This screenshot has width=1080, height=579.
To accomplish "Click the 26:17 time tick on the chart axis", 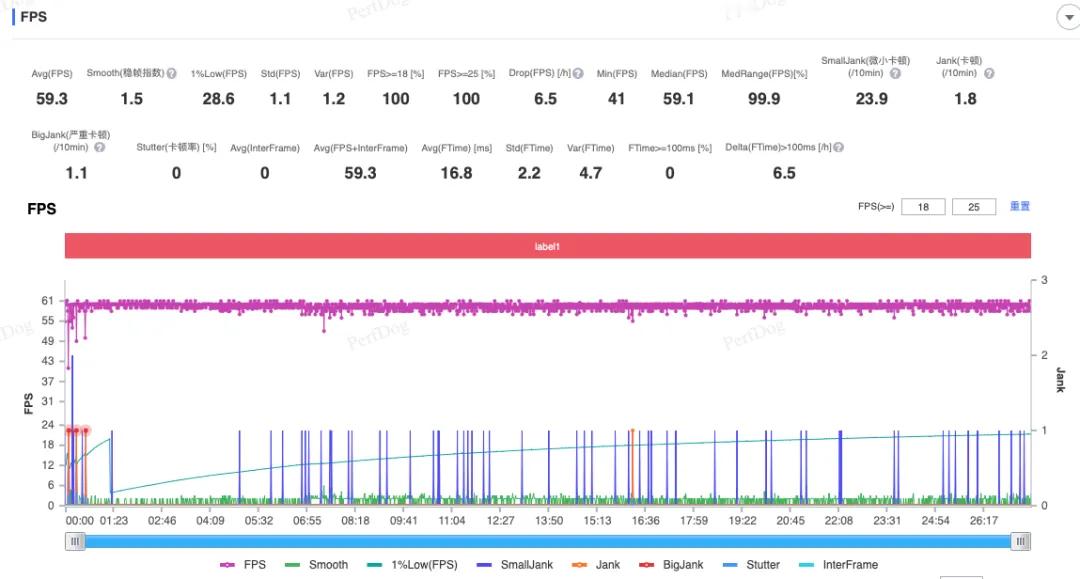I will pyautogui.click(x=984, y=521).
